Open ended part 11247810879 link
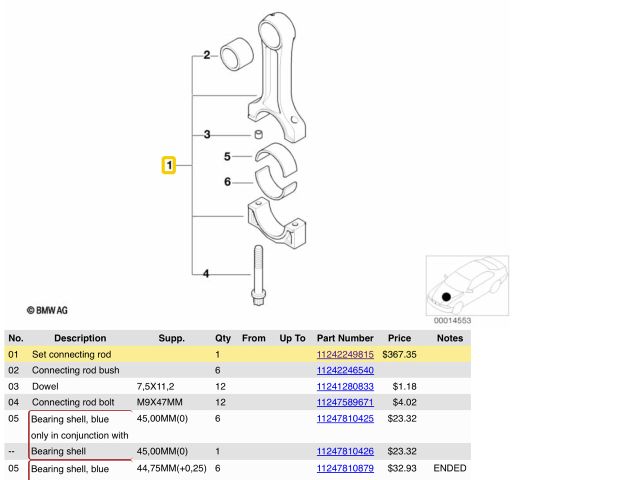This screenshot has width=640, height=480. pyautogui.click(x=344, y=468)
